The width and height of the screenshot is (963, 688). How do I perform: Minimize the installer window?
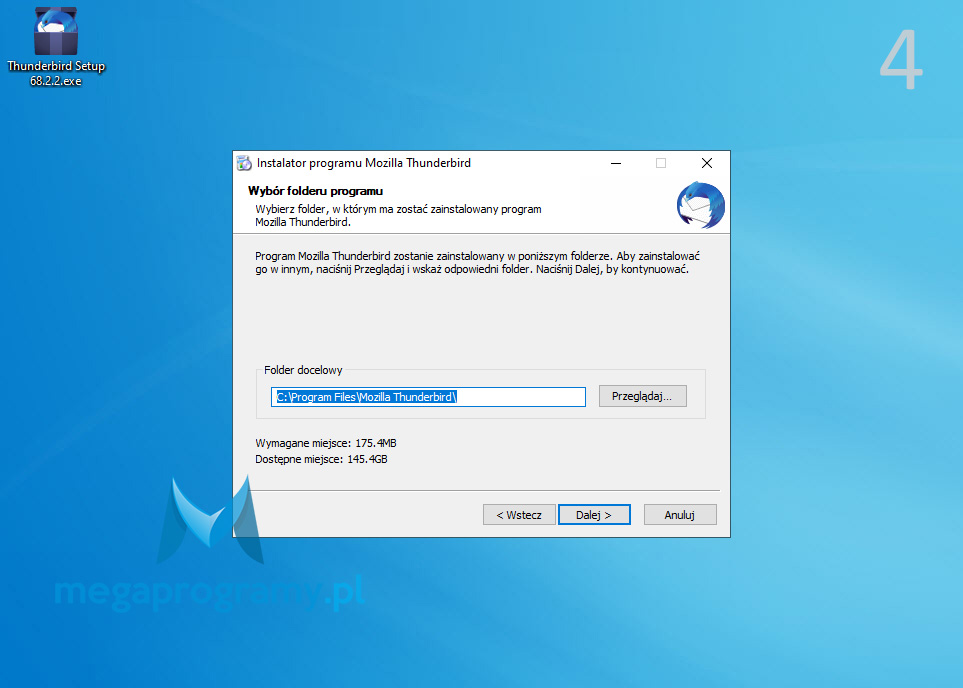click(616, 163)
